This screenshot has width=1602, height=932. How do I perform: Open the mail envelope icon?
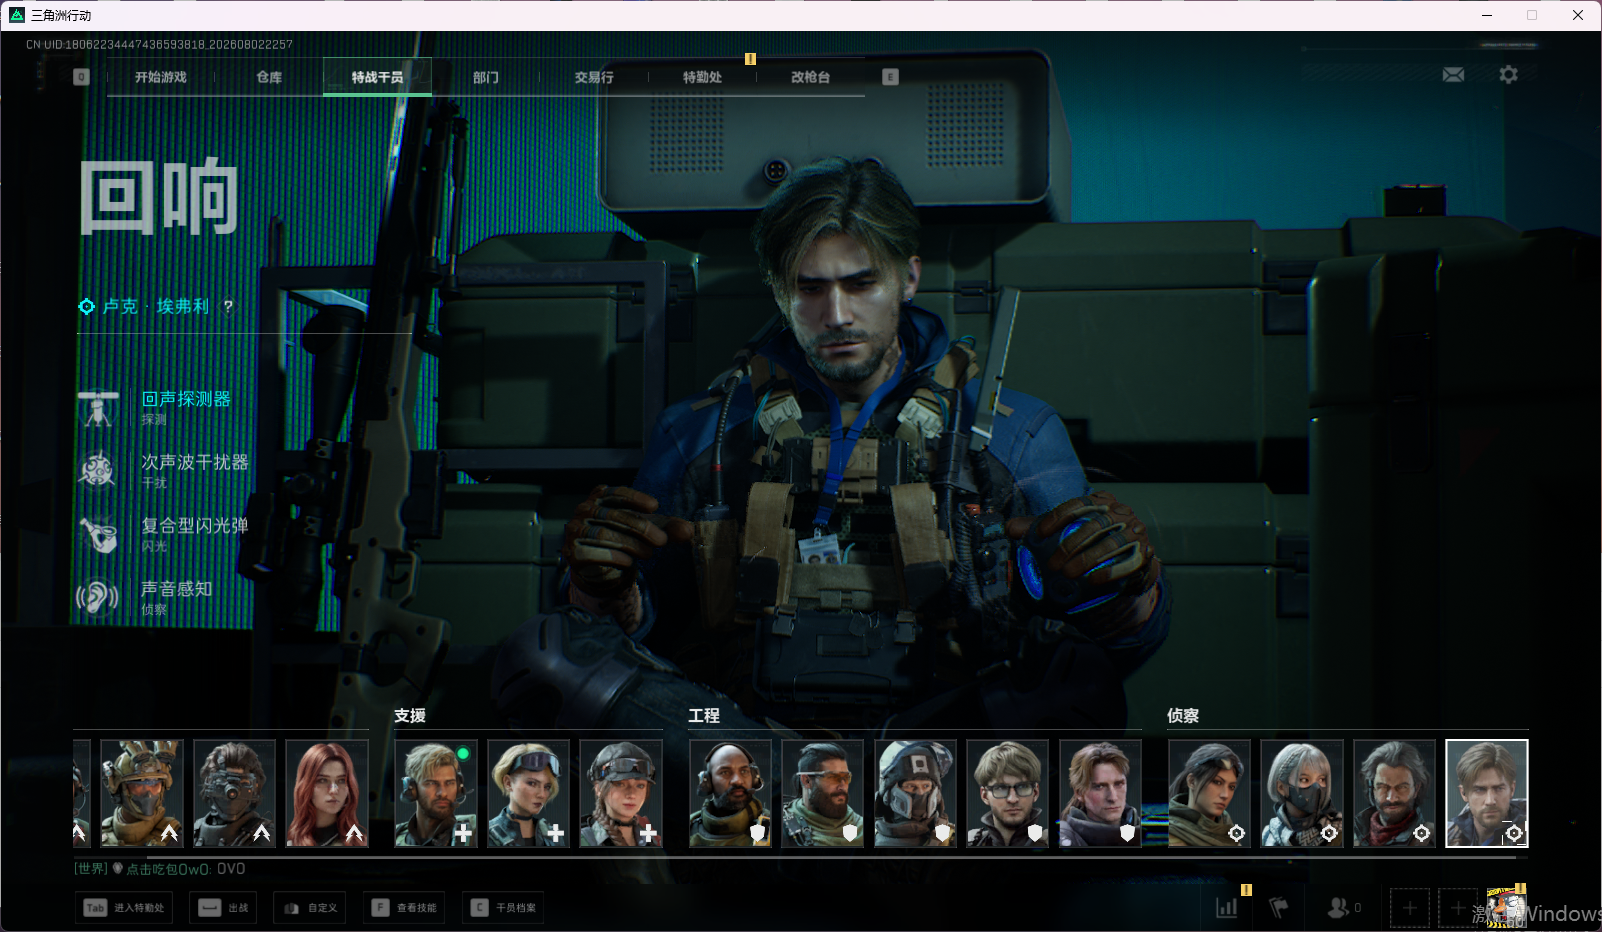1453,75
